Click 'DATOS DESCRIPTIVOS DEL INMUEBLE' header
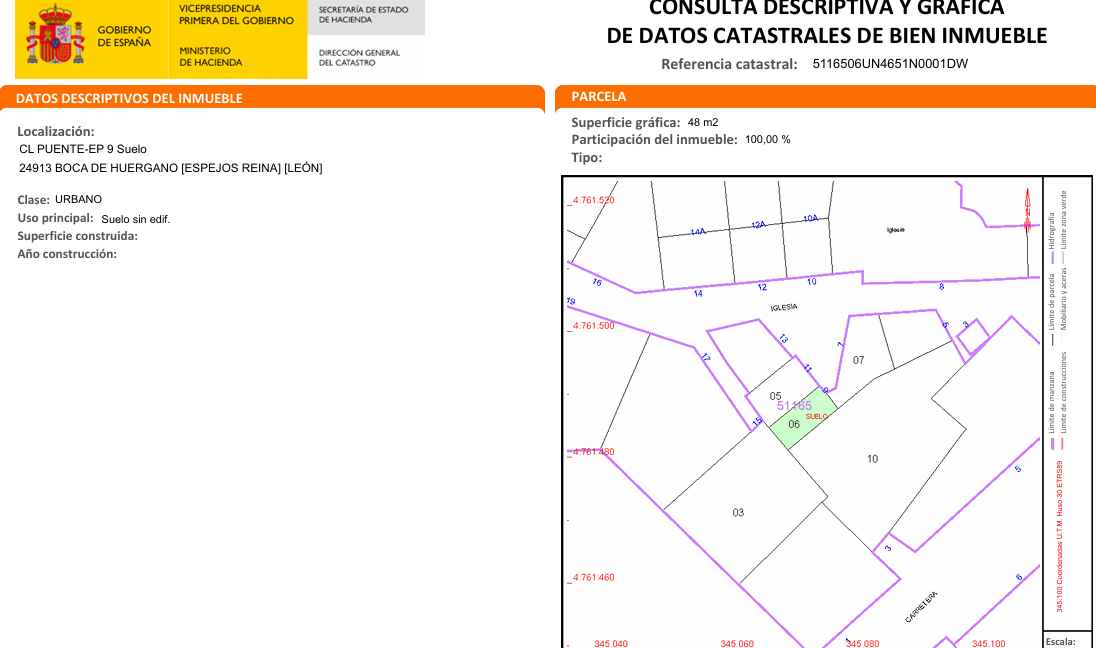This screenshot has height=648, width=1096. [129, 99]
